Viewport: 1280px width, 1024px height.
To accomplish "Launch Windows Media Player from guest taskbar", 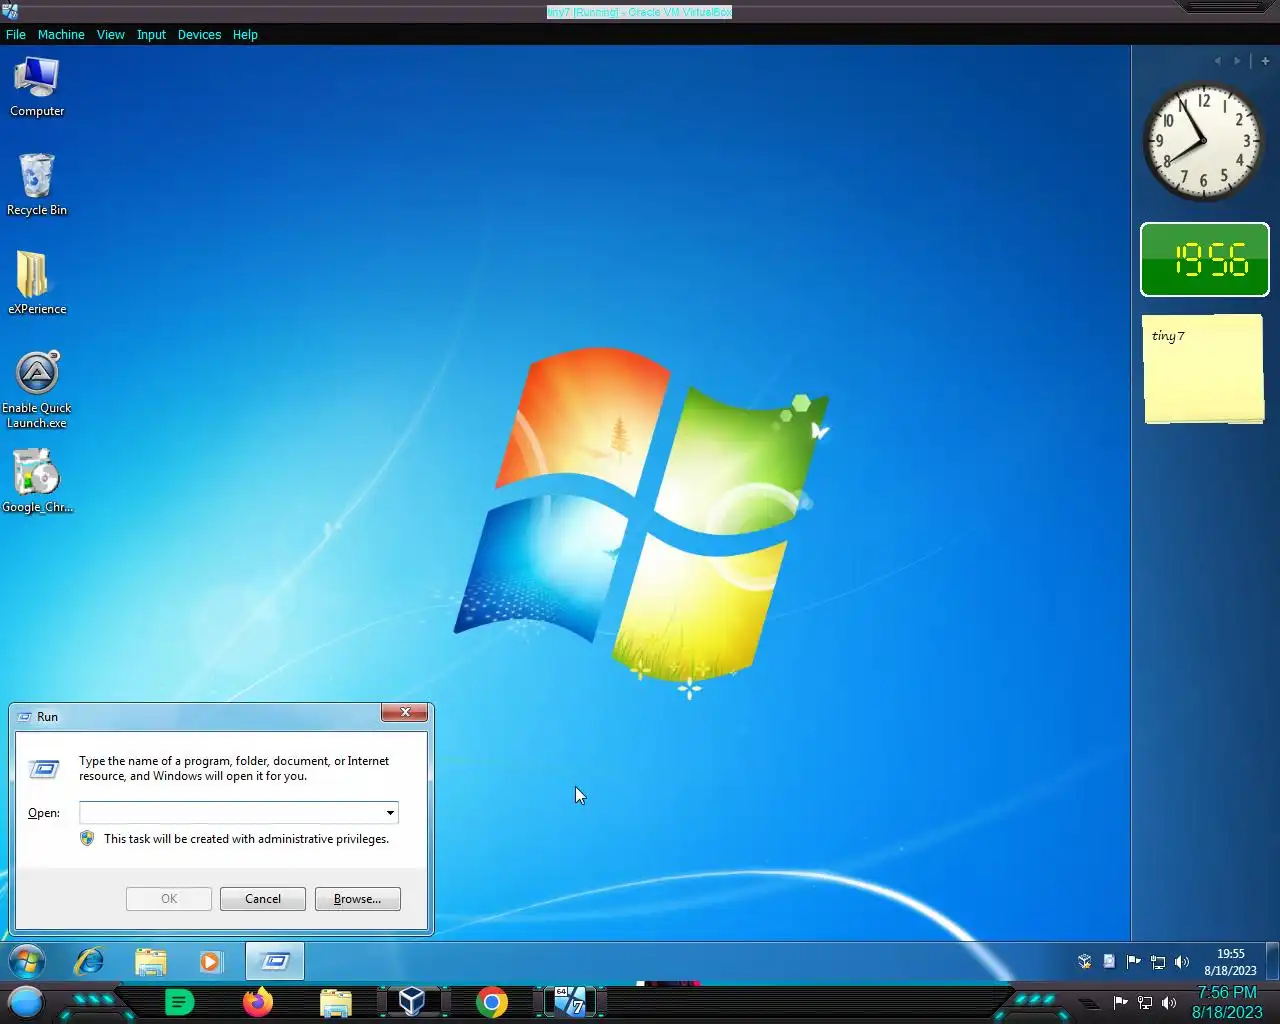I will coord(210,962).
